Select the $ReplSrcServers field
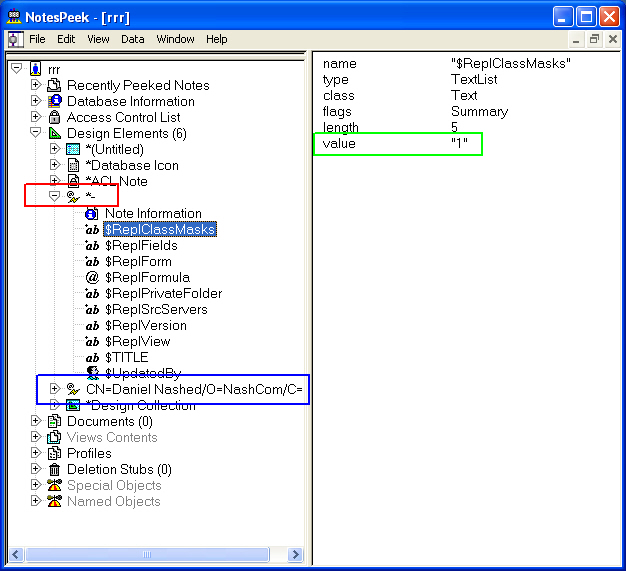 coord(156,309)
